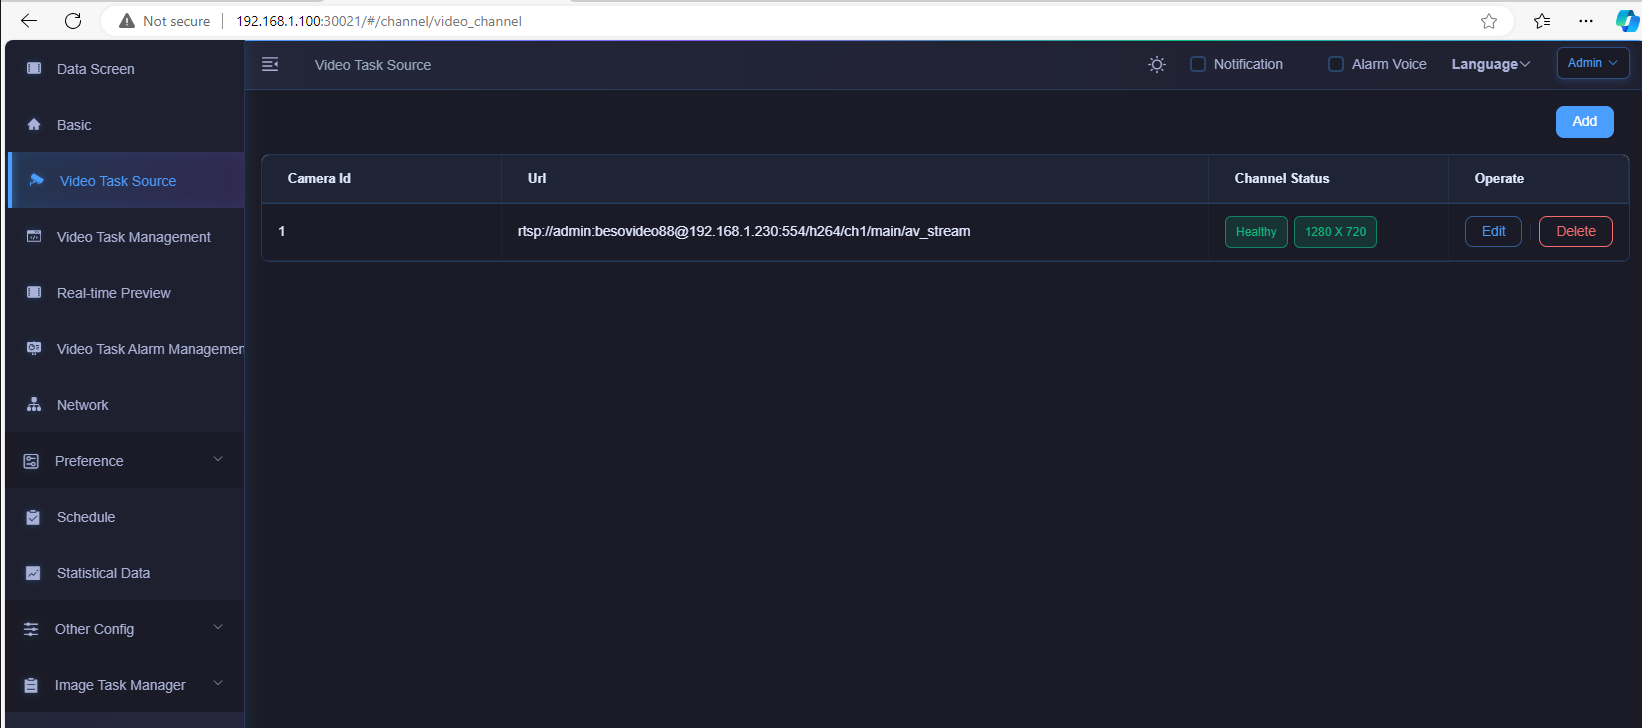Image resolution: width=1642 pixels, height=728 pixels.
Task: Delete the camera 1 channel
Action: click(x=1575, y=231)
